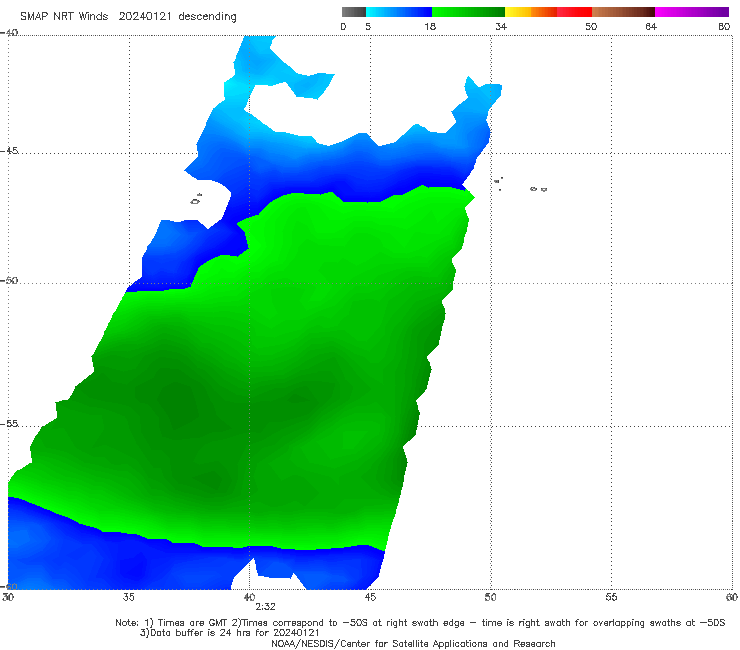Click the longitude label '55' on the bottom axis
This screenshot has width=740, height=650.
[x=611, y=597]
